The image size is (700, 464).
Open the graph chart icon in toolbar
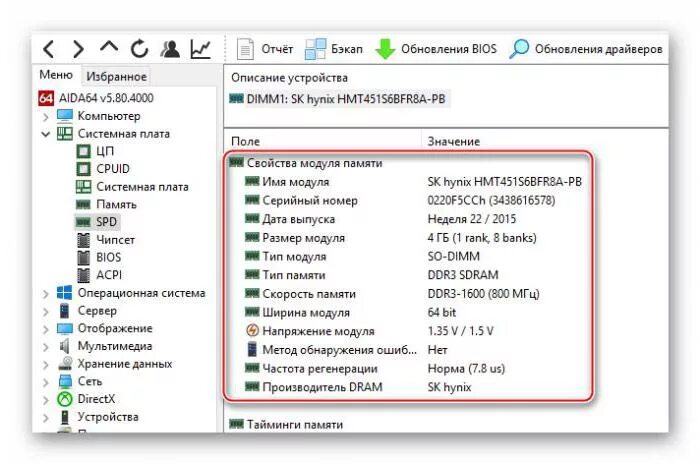200,49
